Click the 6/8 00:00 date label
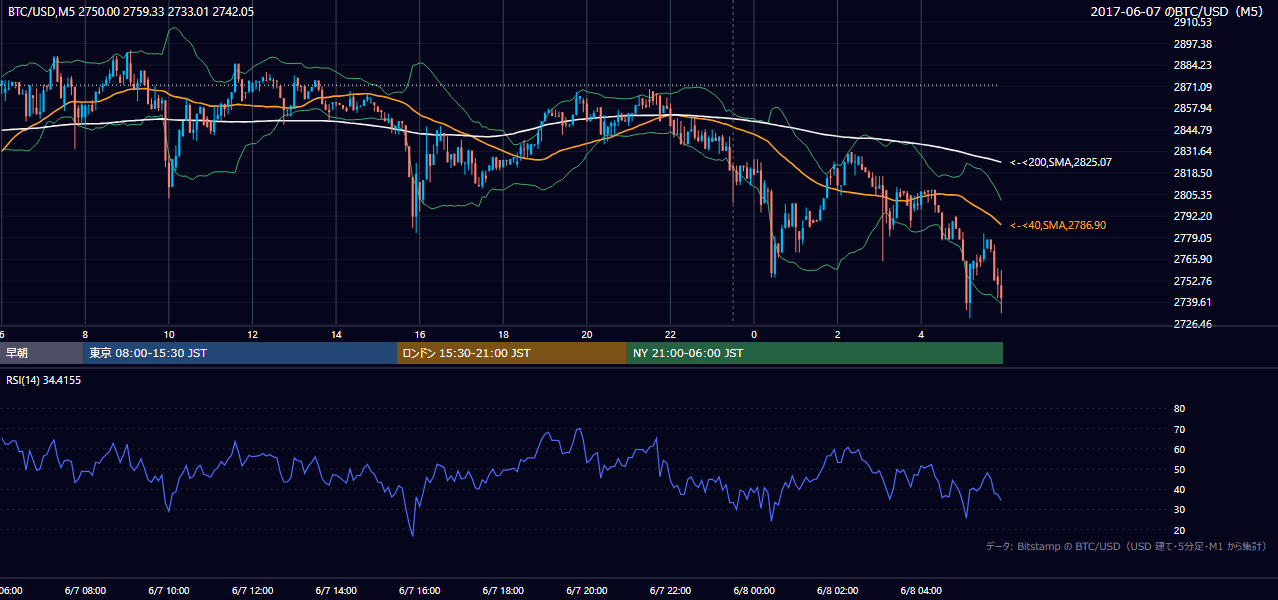This screenshot has height=600, width=1278. coord(753,591)
